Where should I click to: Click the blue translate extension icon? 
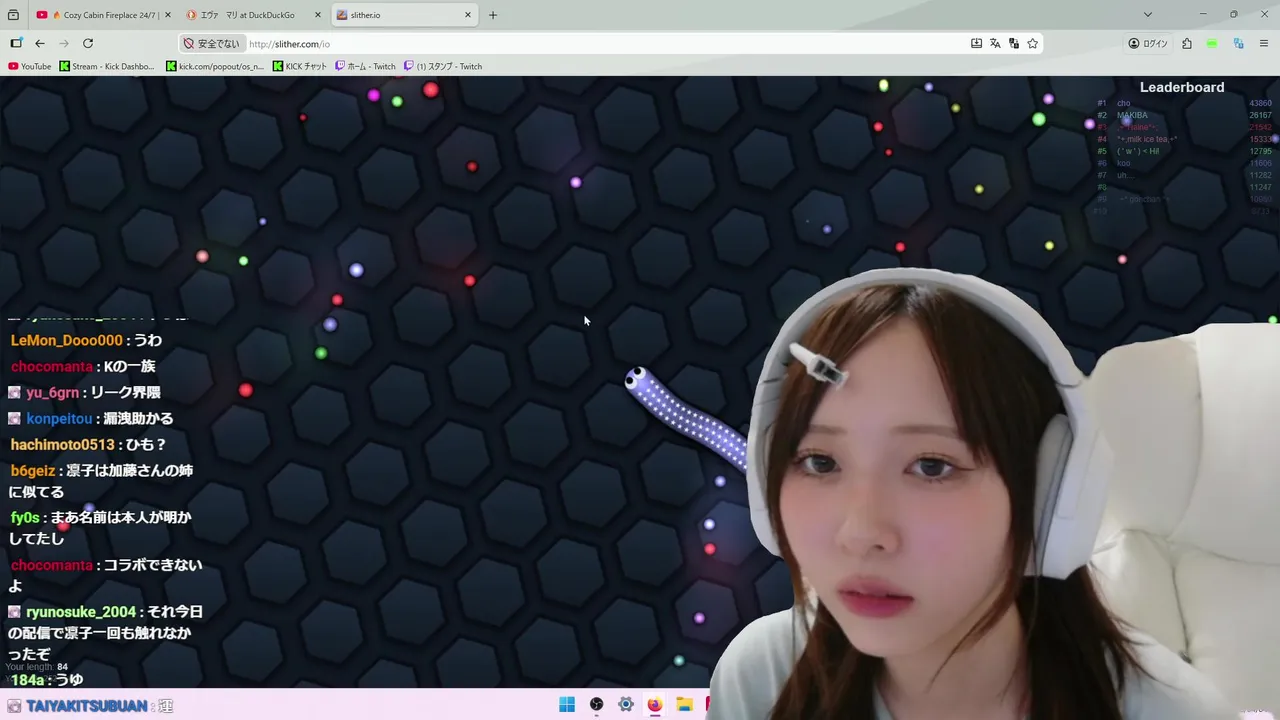(1238, 43)
